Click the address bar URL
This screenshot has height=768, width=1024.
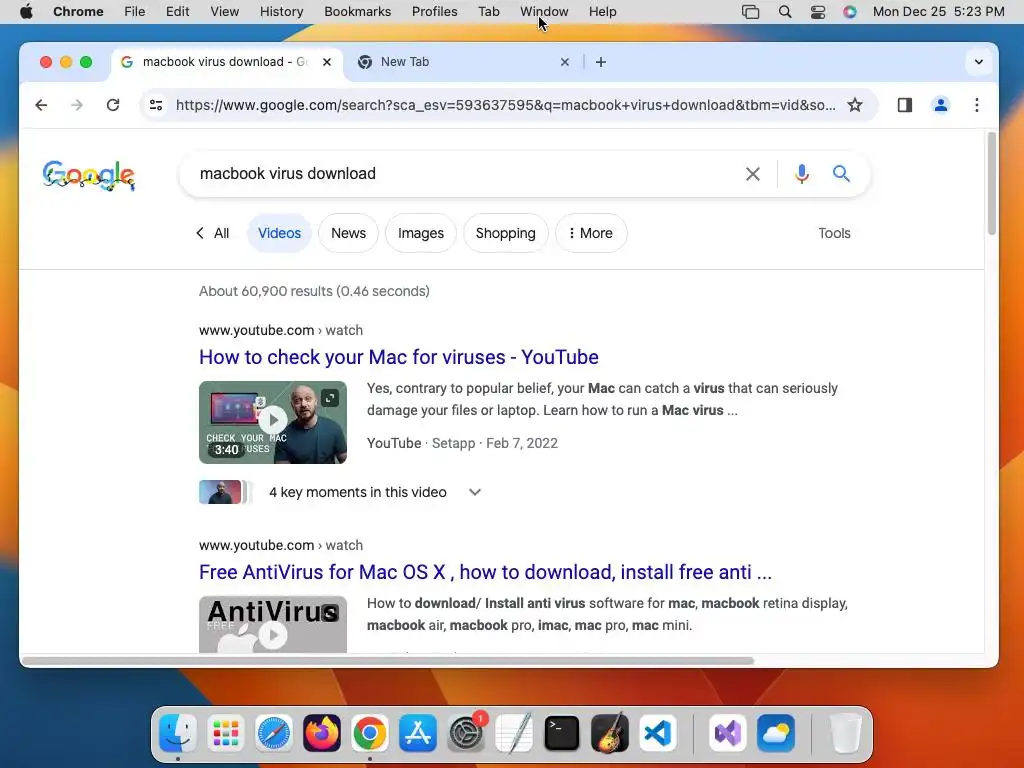[x=505, y=105]
